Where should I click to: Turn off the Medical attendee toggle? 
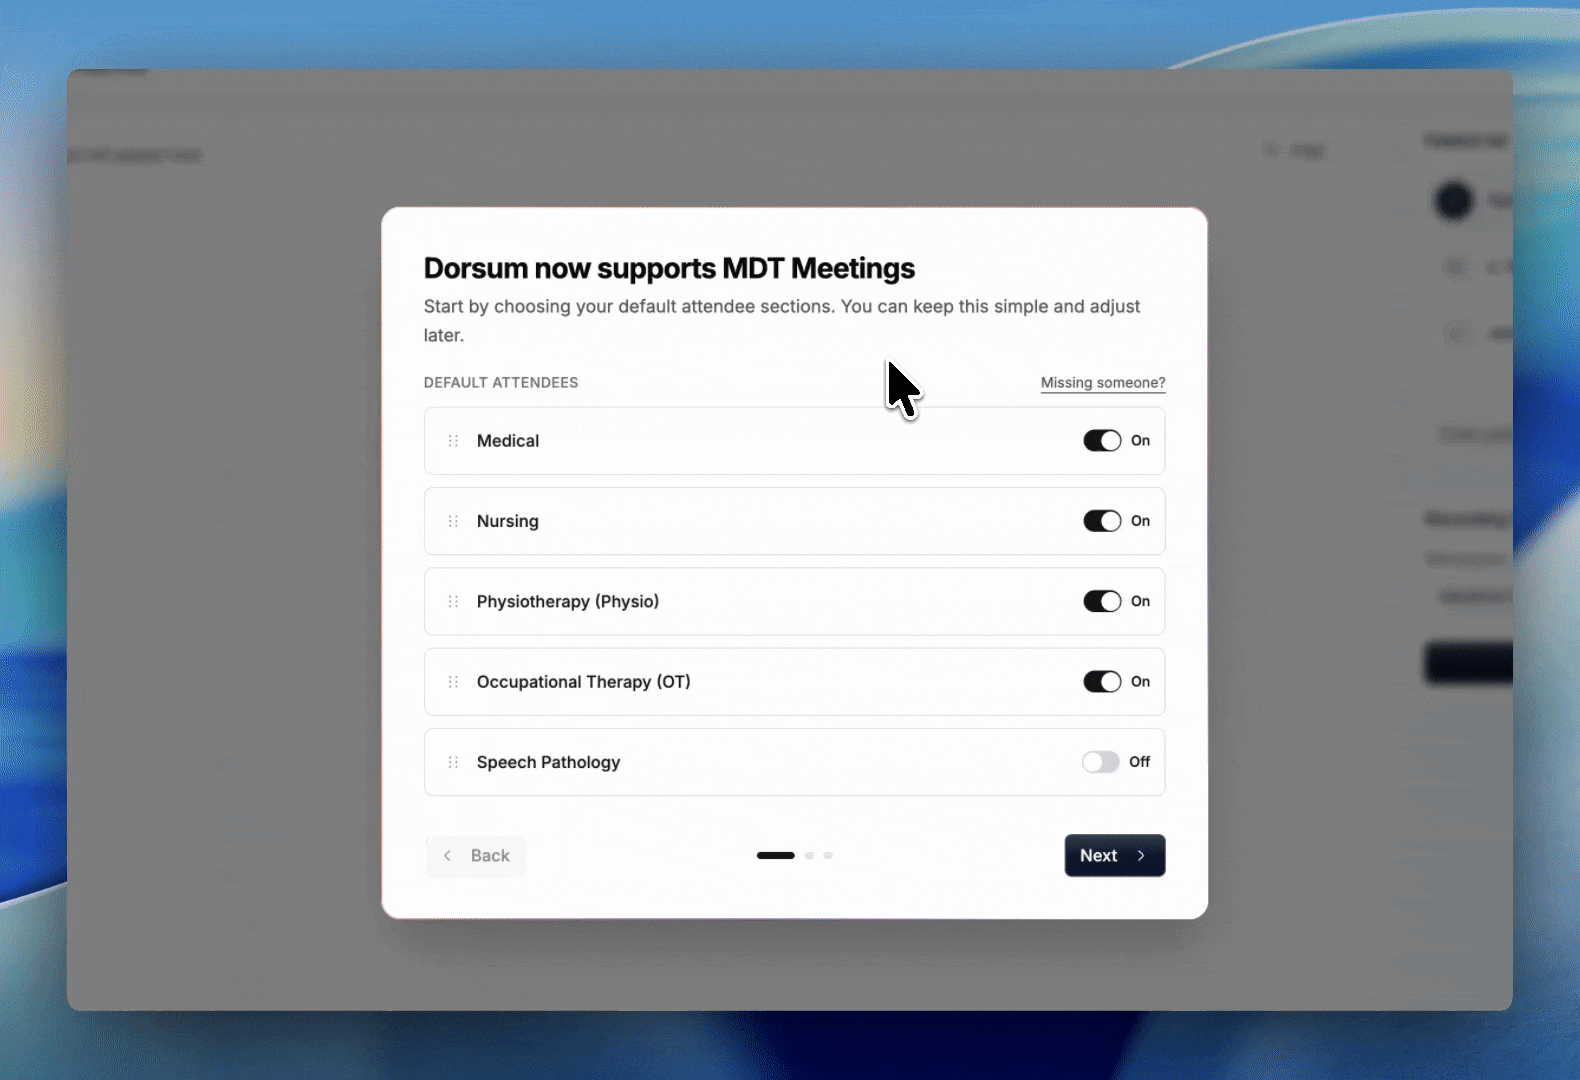[x=1102, y=441]
